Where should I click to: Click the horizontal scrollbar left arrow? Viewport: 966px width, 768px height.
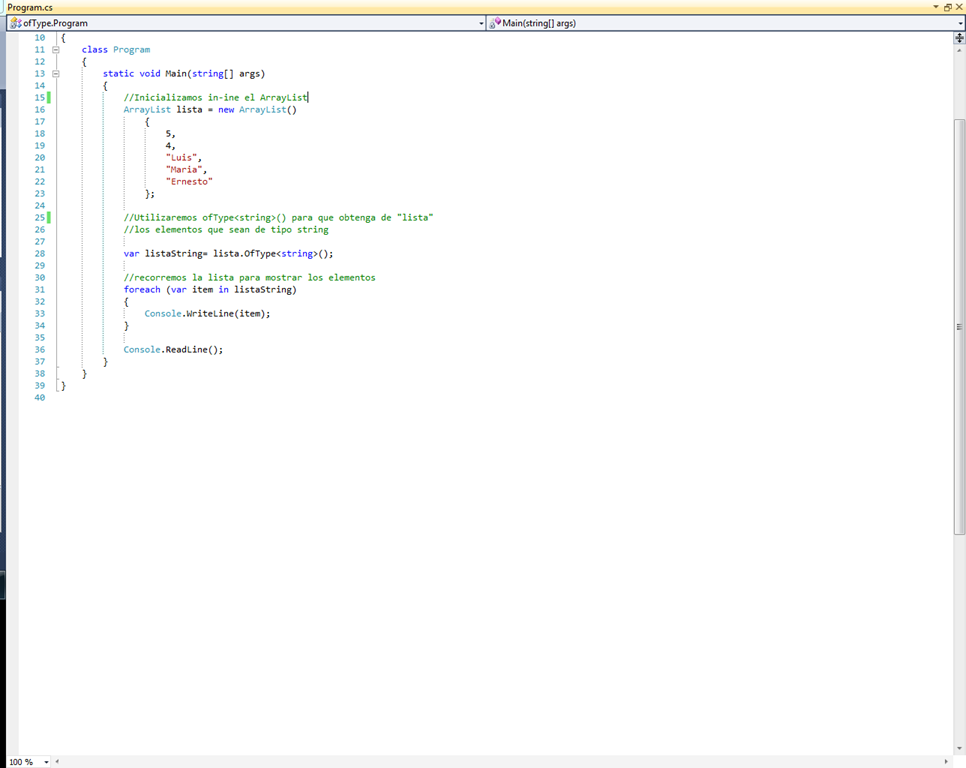coord(57,762)
